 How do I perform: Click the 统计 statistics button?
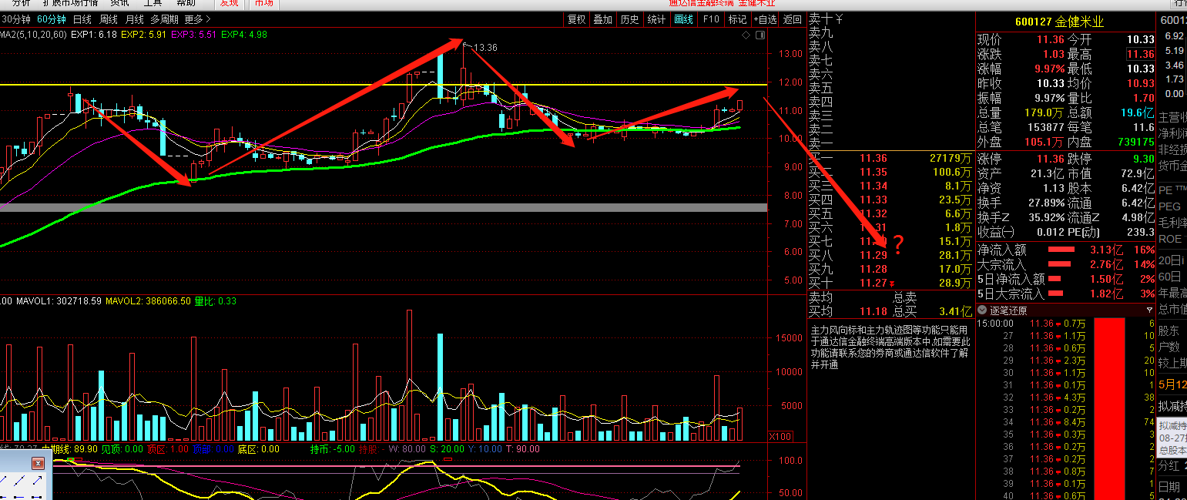pos(656,20)
